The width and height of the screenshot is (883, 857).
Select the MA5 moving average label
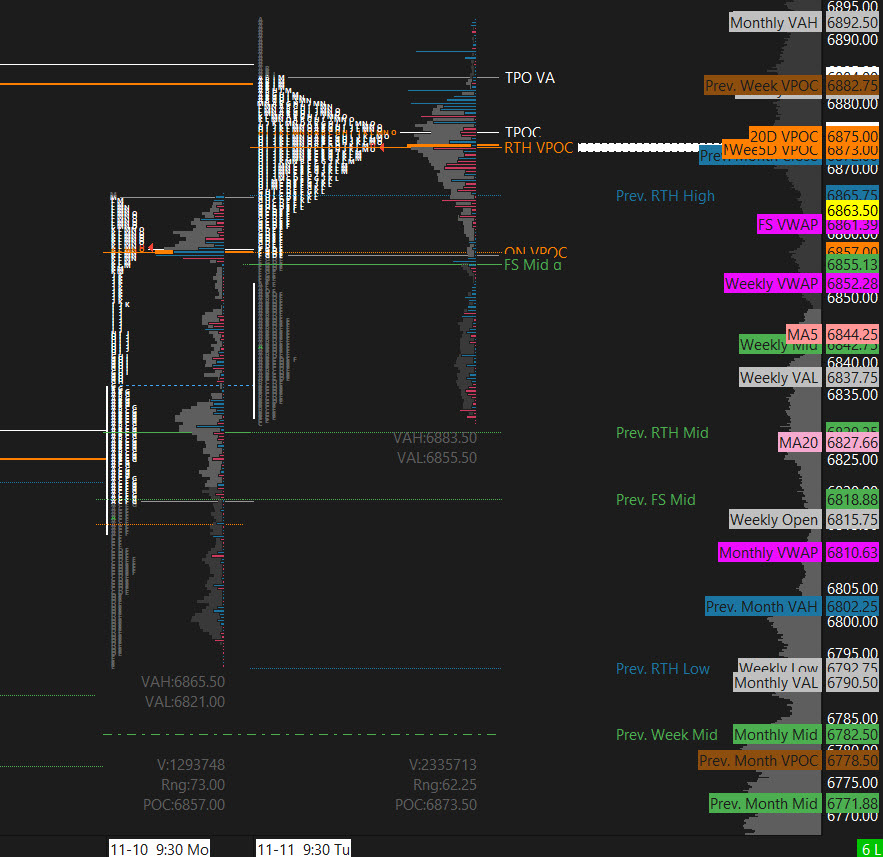pos(804,334)
